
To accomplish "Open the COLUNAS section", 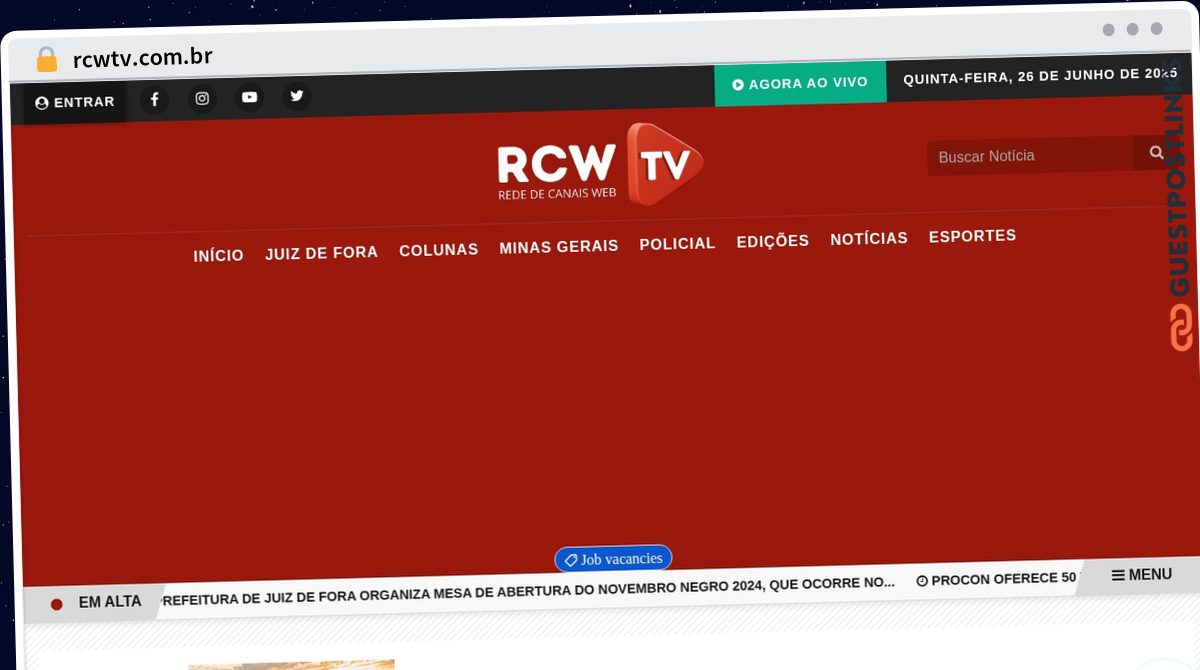I will point(438,250).
